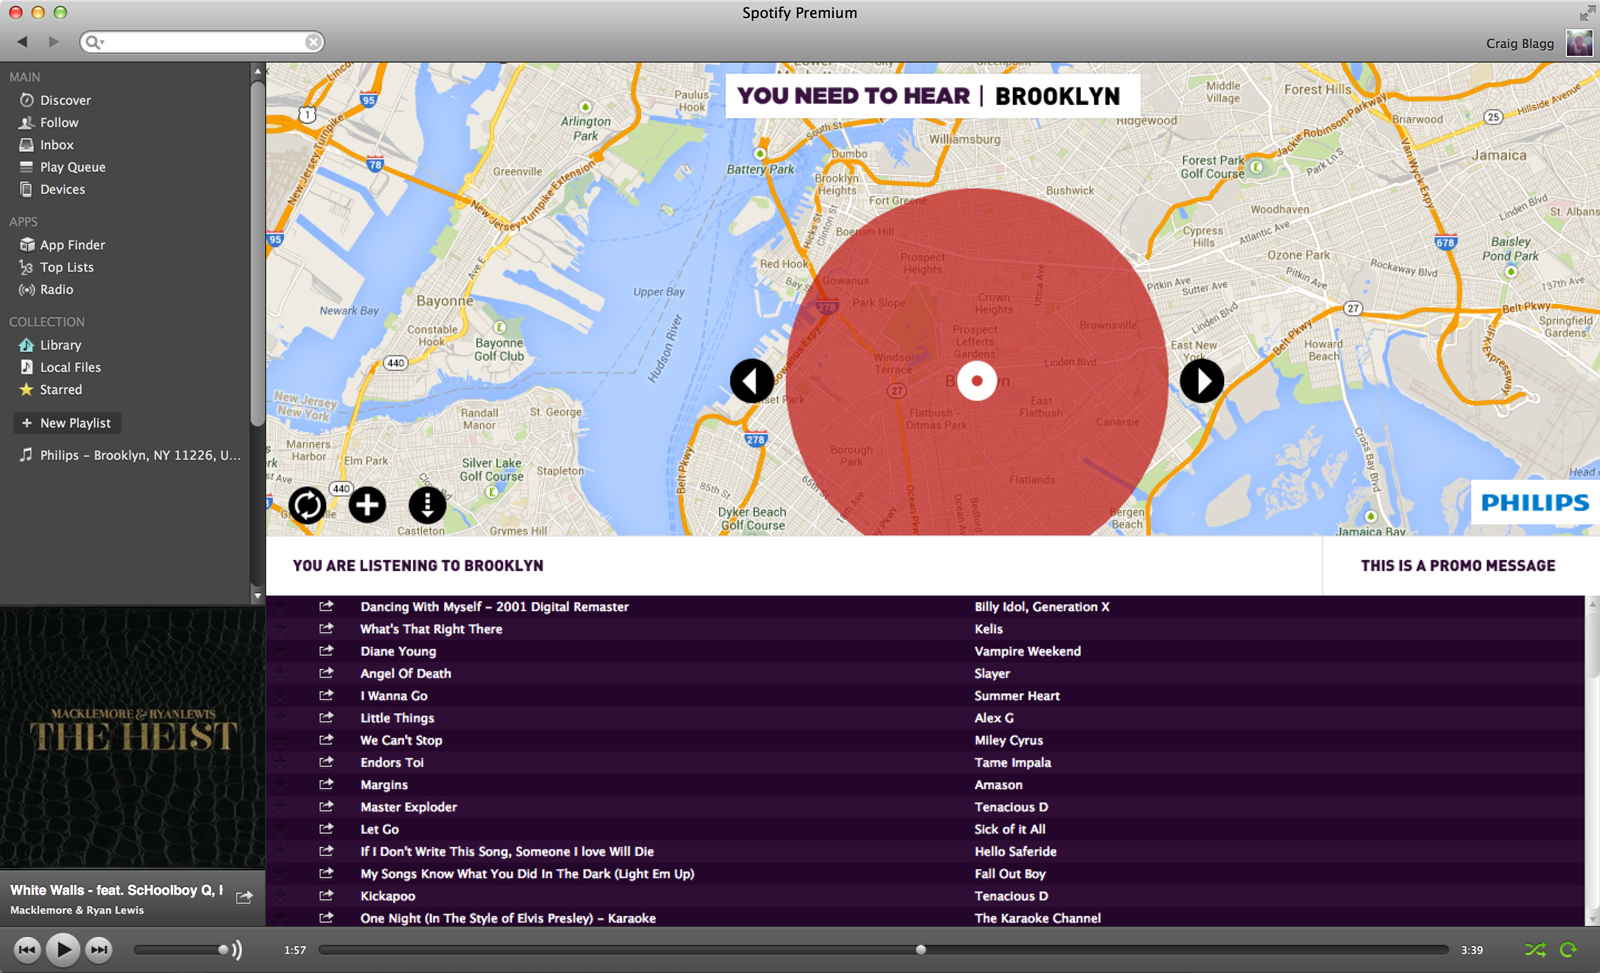Share Dancing With Myself track
1600x973 pixels.
coord(326,606)
